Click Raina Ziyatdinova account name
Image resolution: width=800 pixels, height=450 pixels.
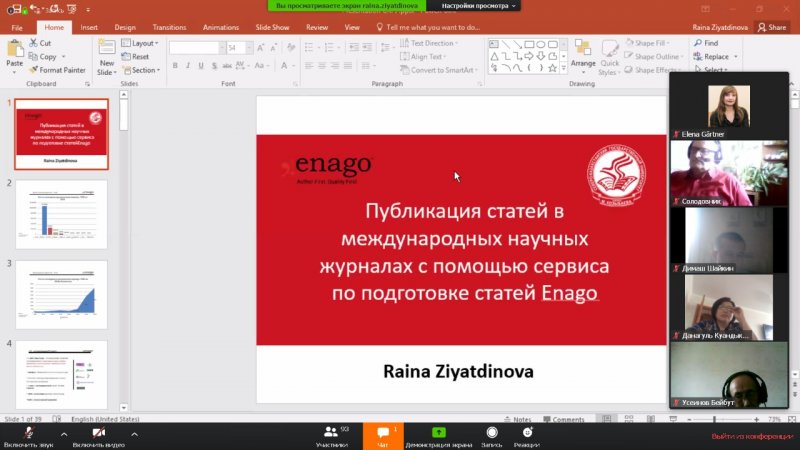[720, 28]
